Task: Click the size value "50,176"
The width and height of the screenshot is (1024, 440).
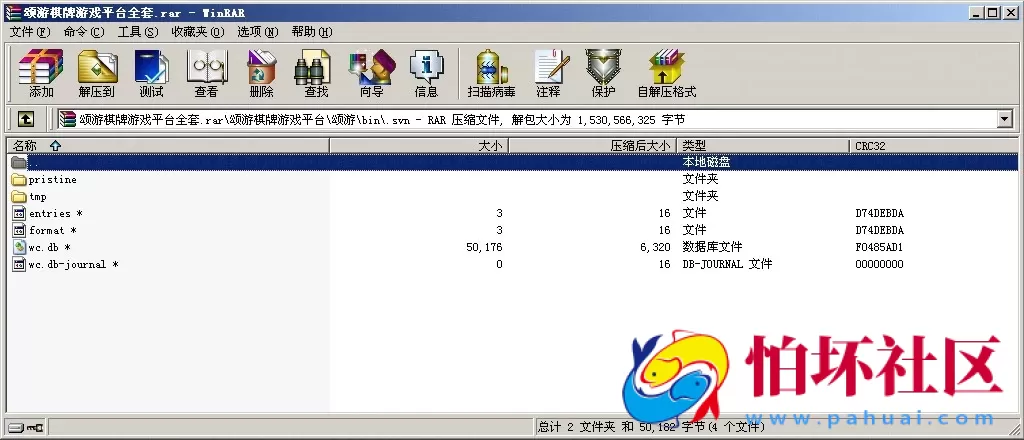Action: pyautogui.click(x=485, y=247)
